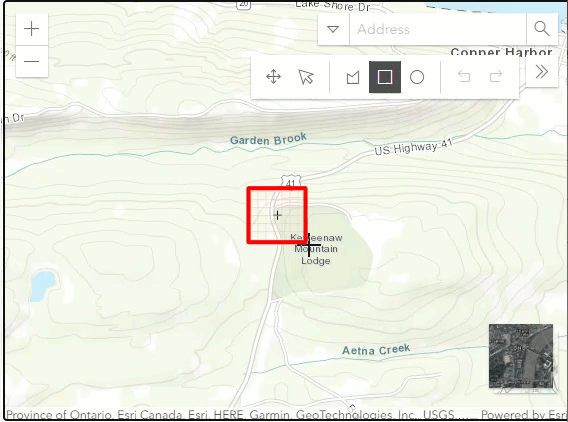Click the 41 highway shield marker
The width and height of the screenshot is (568, 422).
click(291, 182)
